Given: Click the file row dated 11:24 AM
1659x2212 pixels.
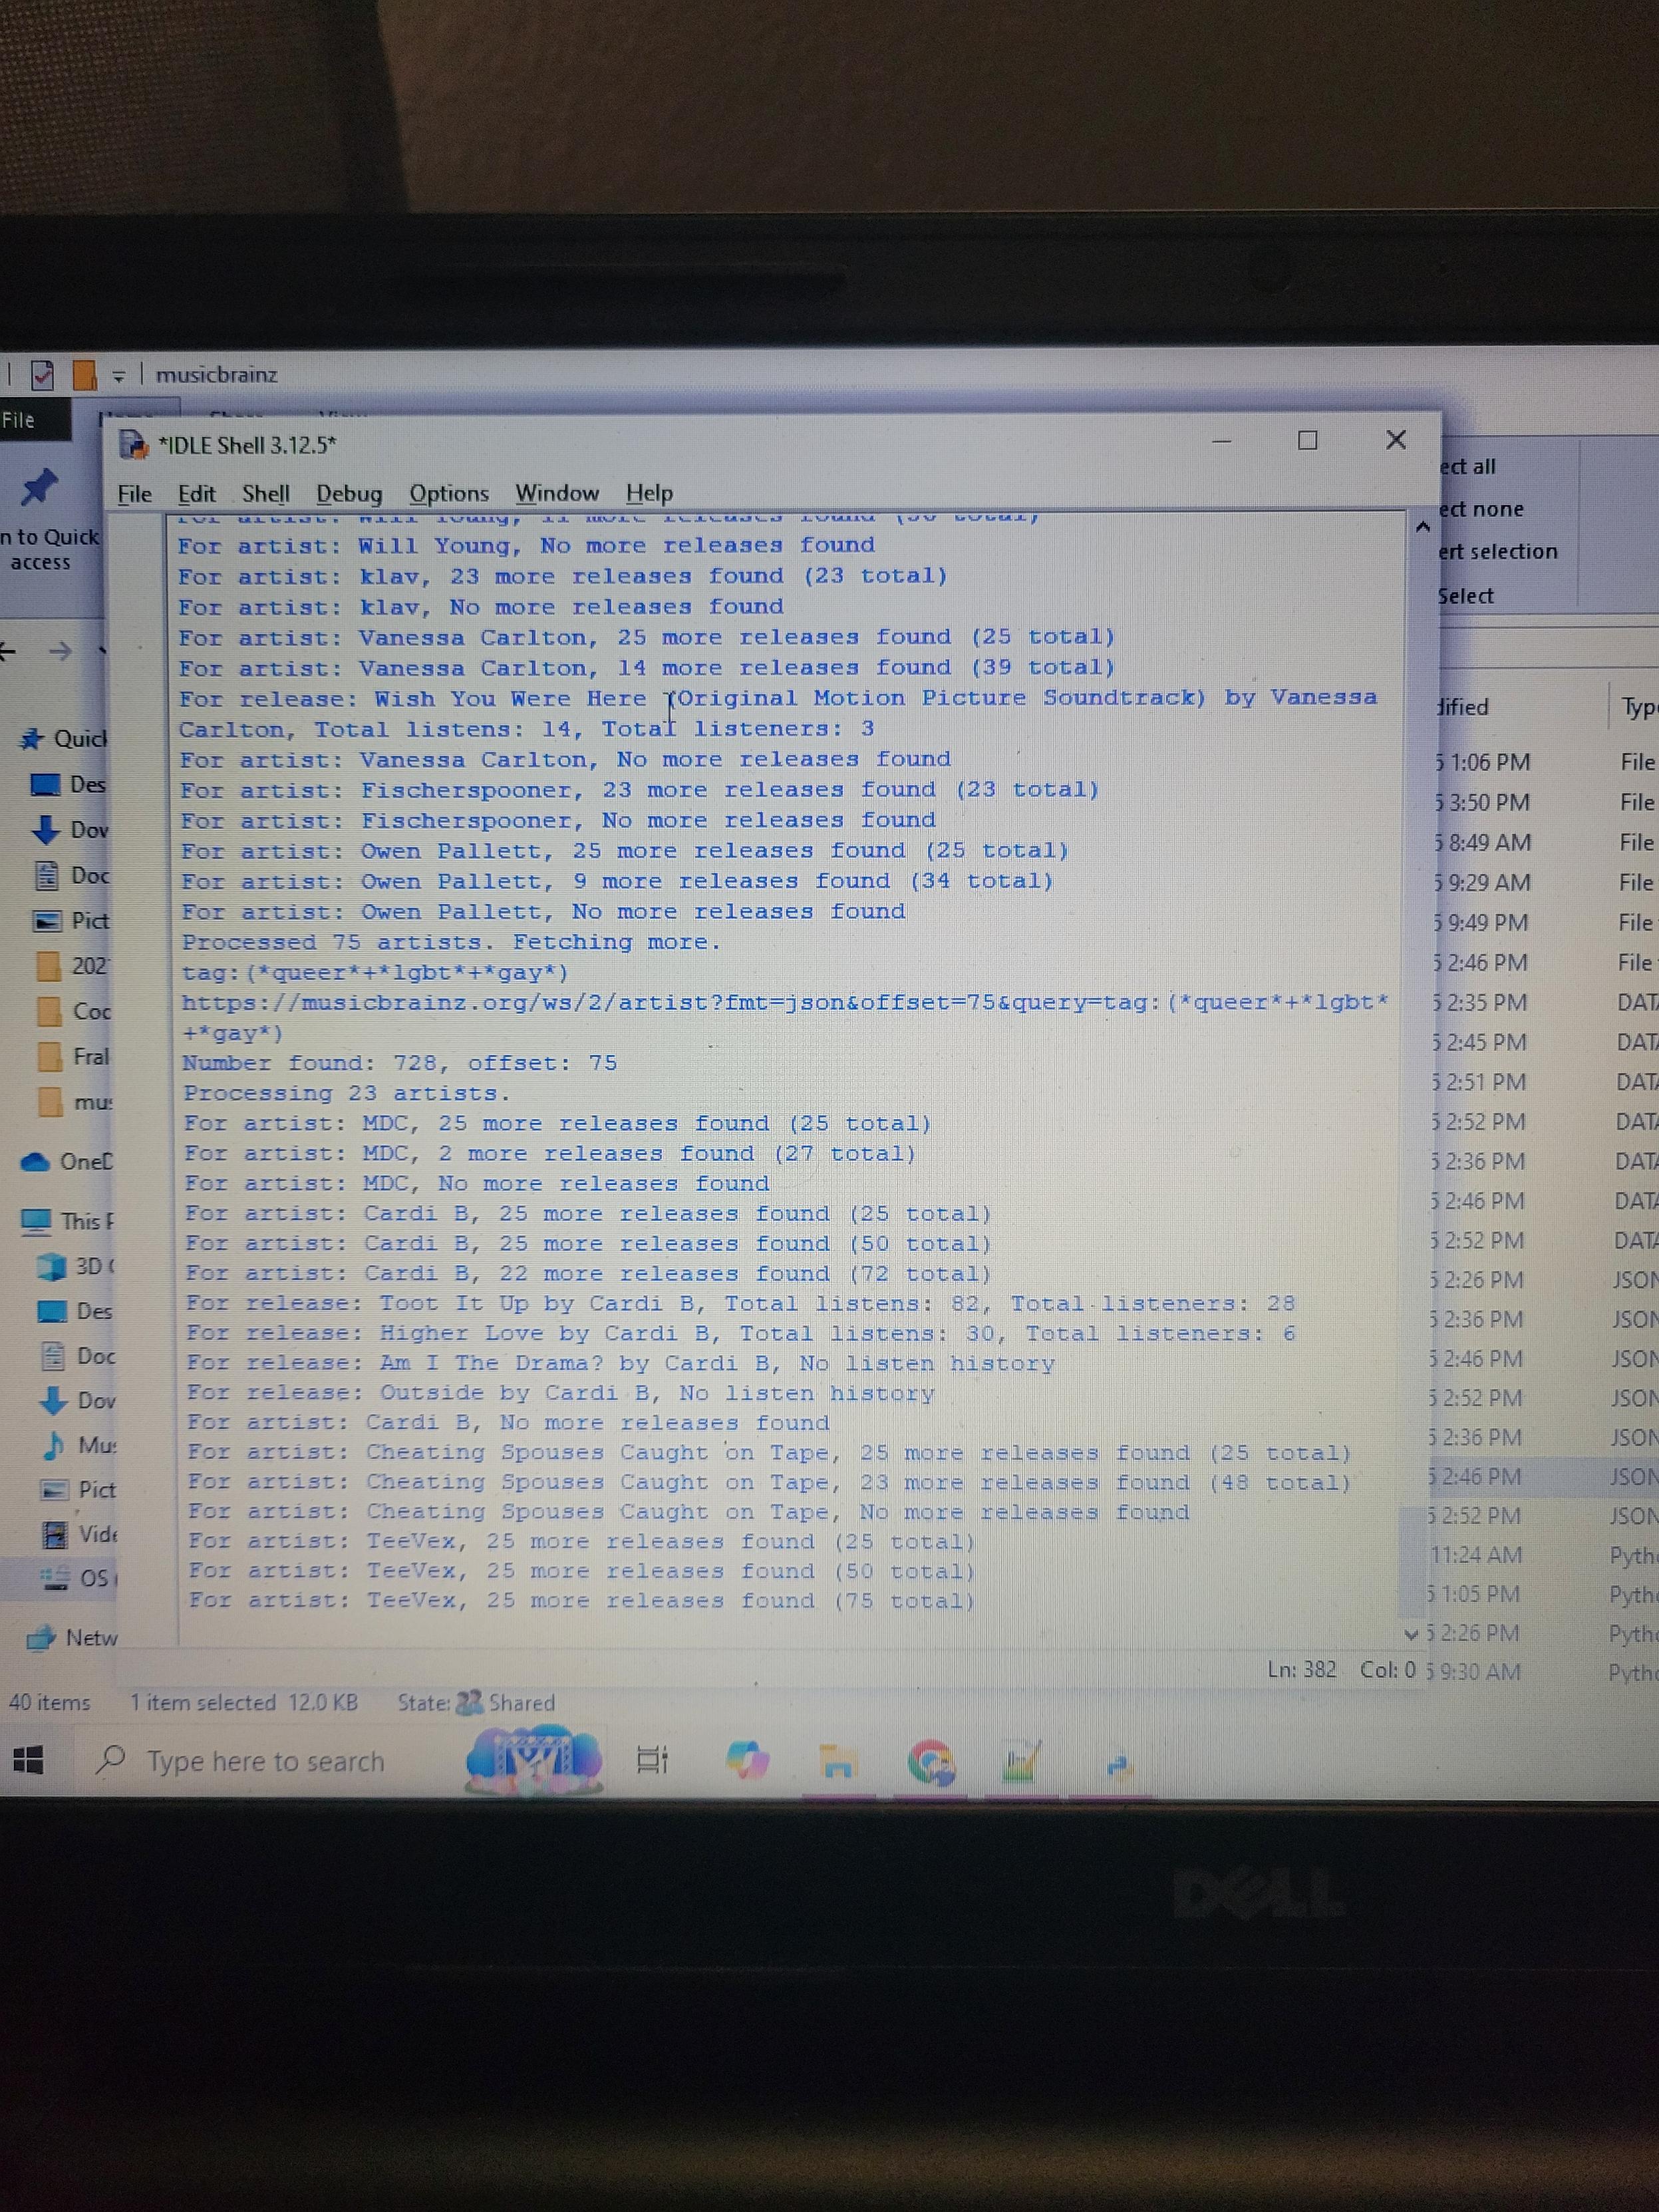Looking at the screenshot, I should [1544, 1555].
